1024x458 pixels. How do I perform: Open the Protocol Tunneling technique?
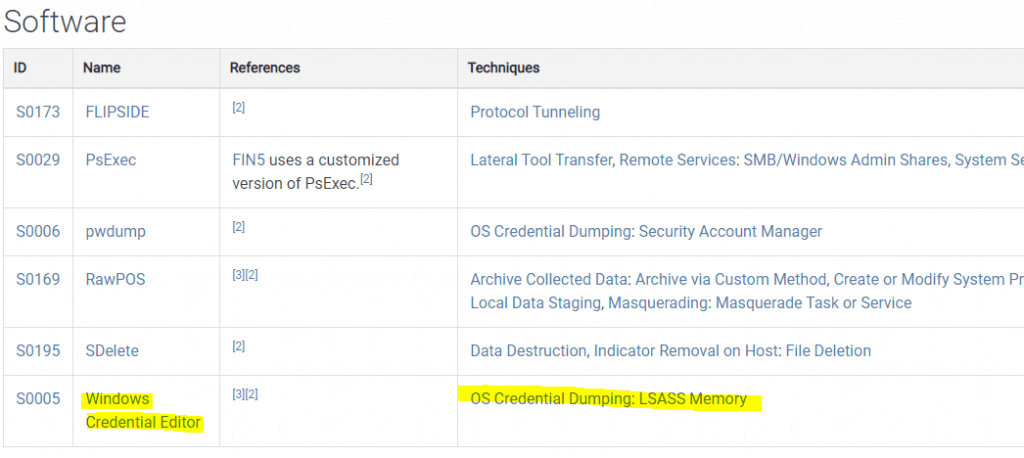535,112
